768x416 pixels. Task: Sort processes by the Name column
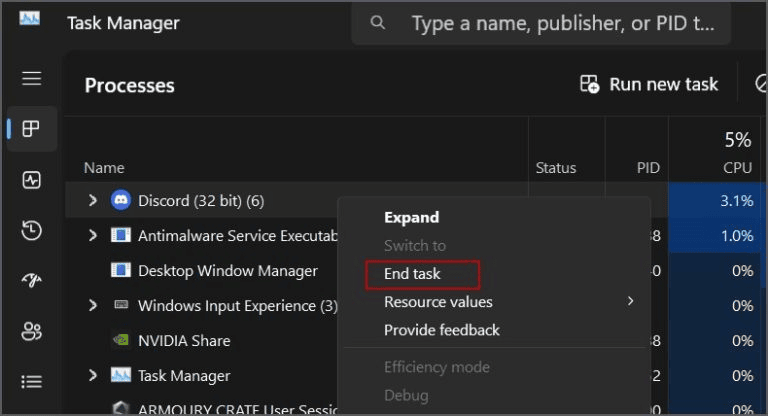(x=104, y=168)
